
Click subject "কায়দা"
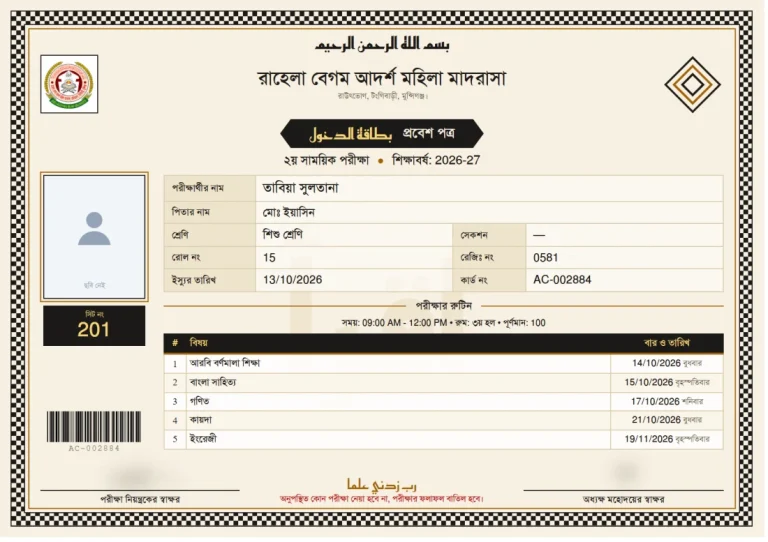coord(201,420)
